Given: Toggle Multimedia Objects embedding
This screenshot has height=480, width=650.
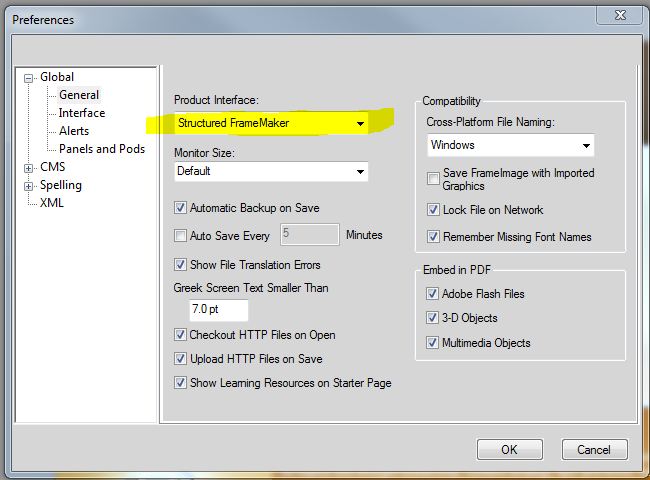Looking at the screenshot, I should (x=432, y=342).
